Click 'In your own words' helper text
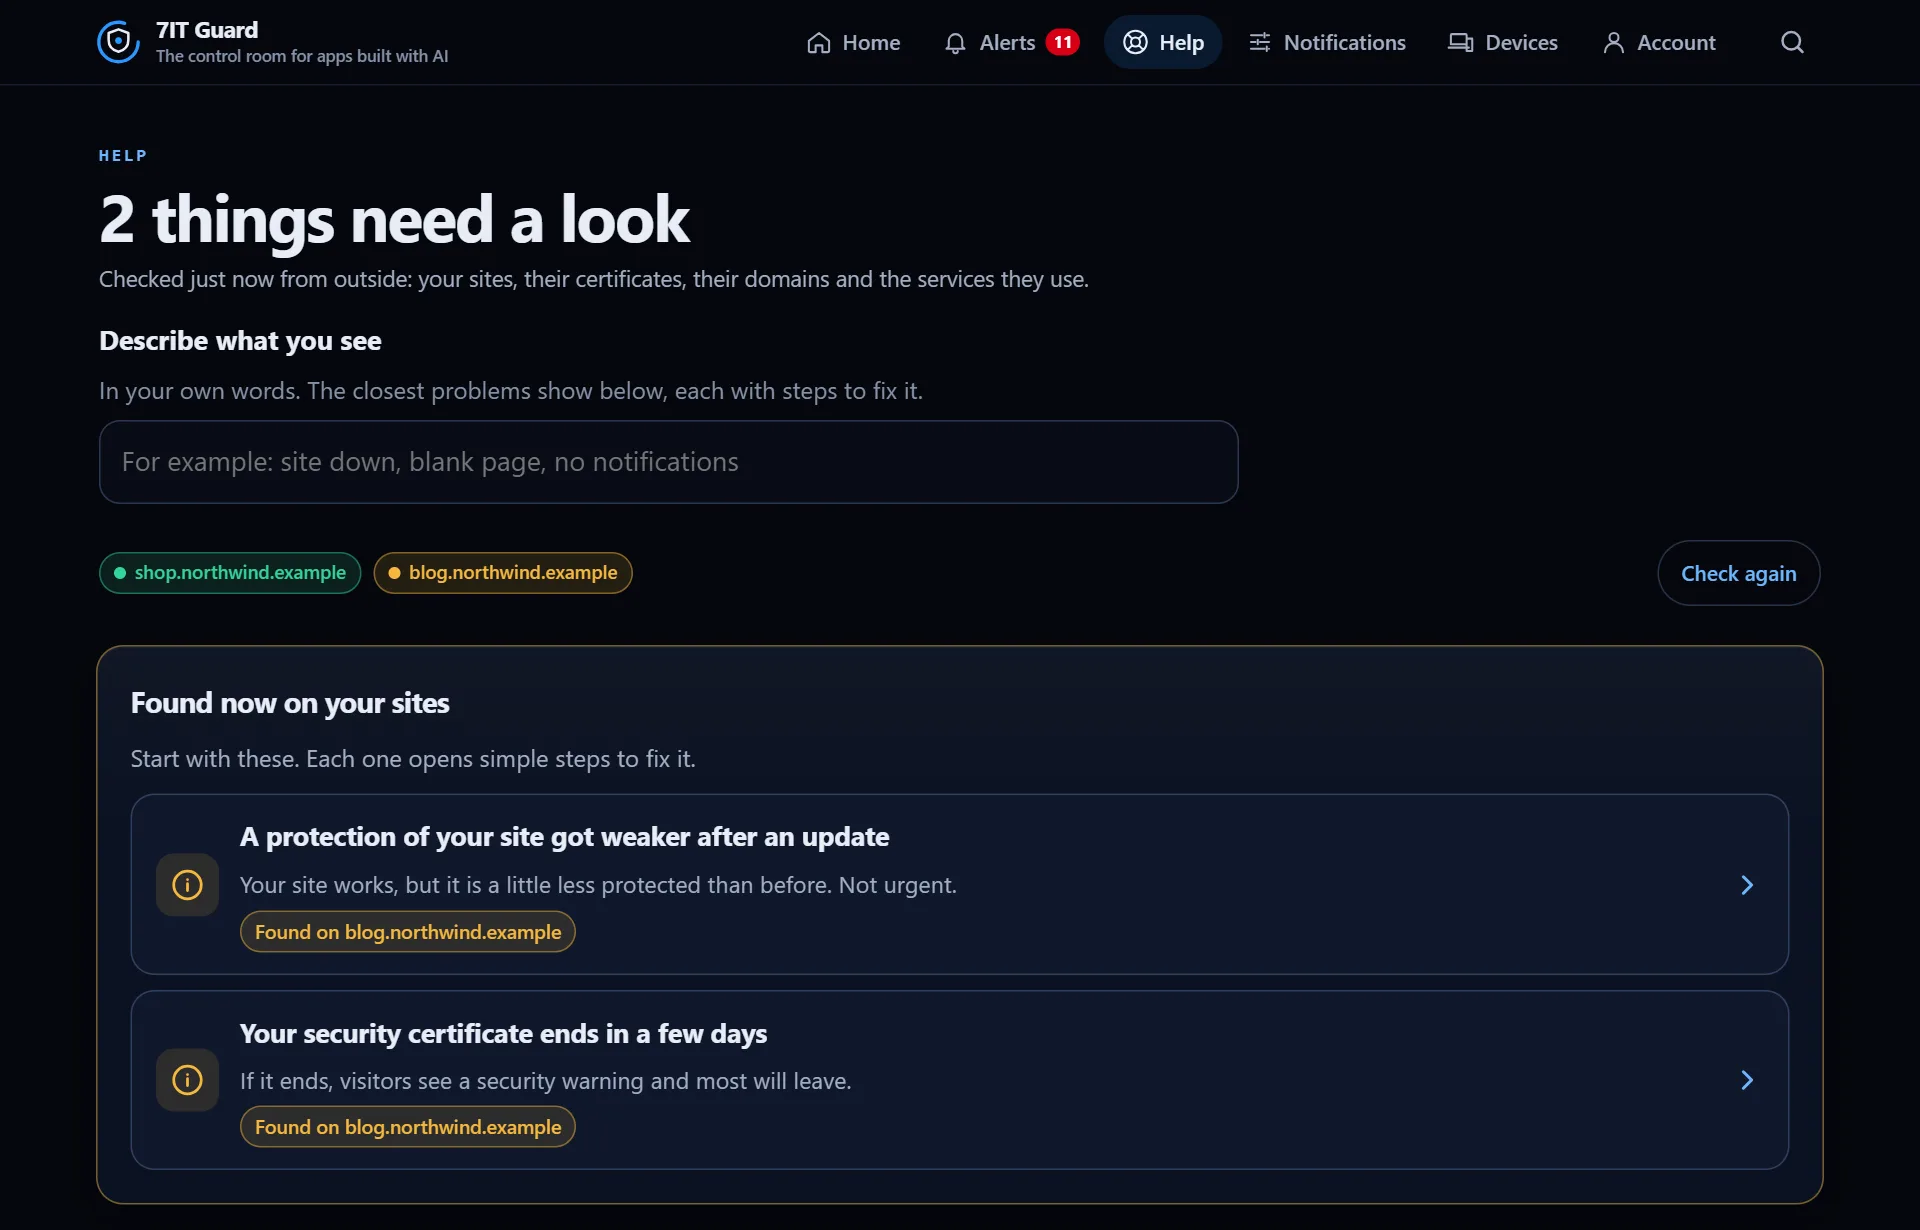 511,391
